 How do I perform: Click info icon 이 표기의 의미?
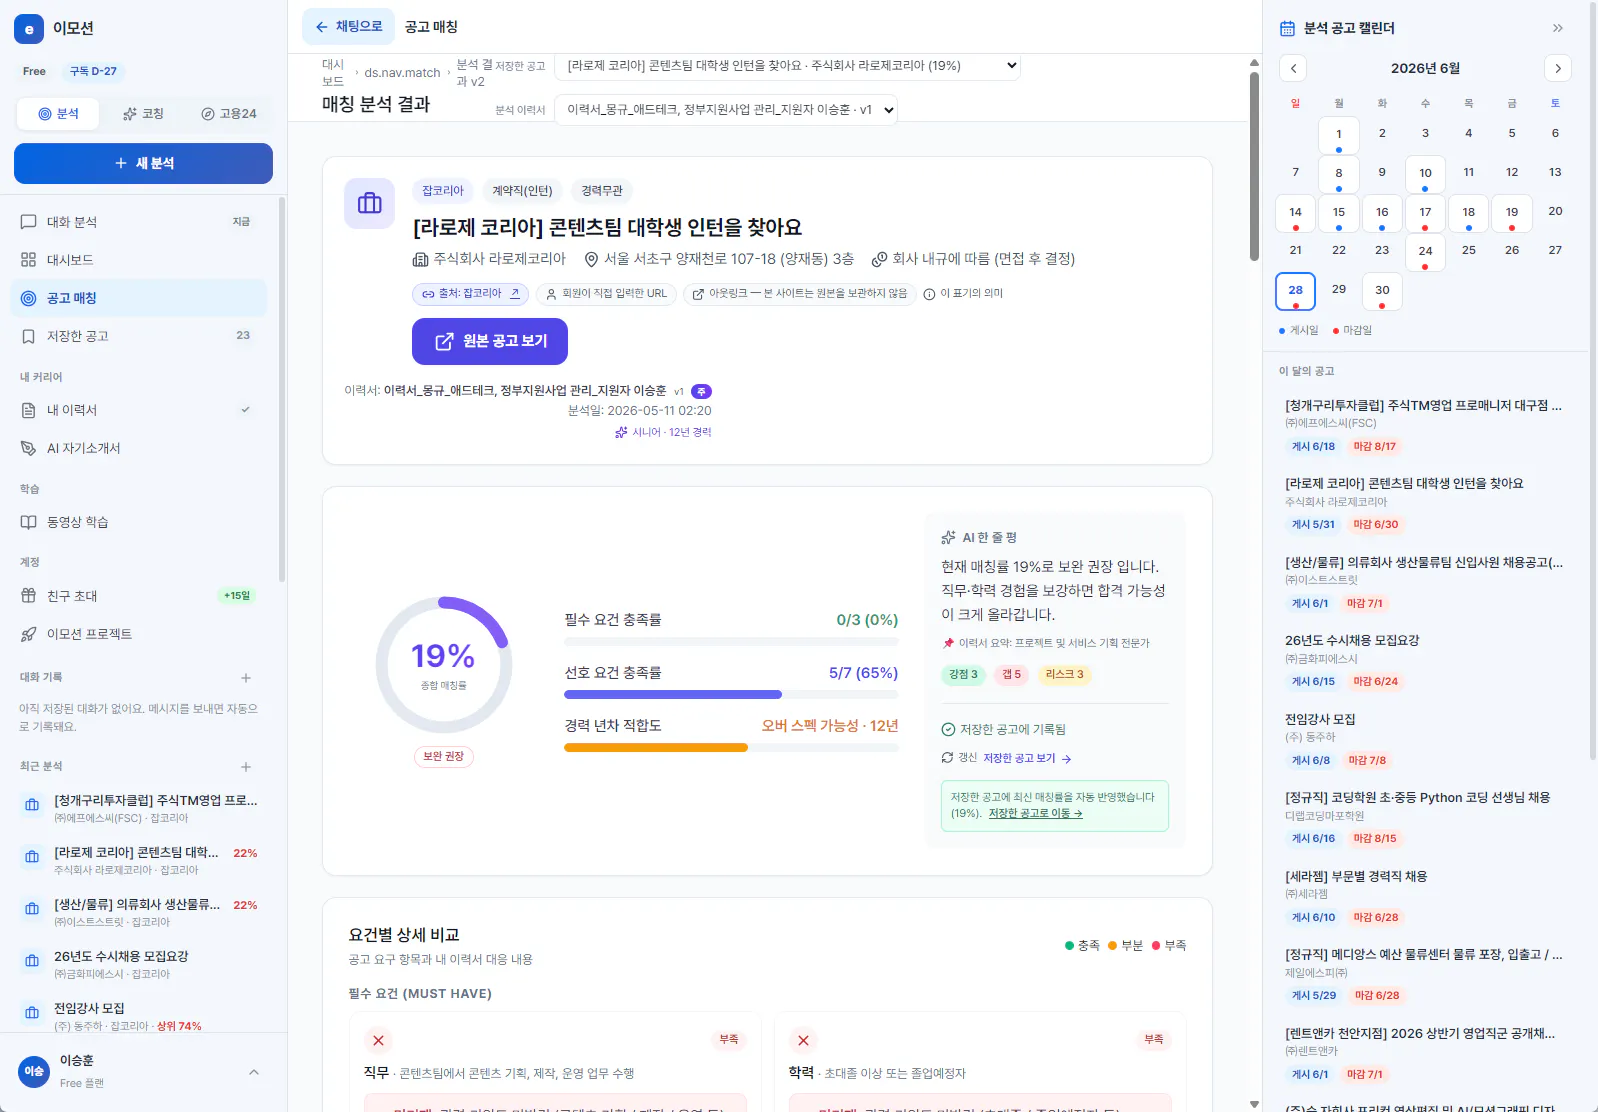pyautogui.click(x=929, y=294)
